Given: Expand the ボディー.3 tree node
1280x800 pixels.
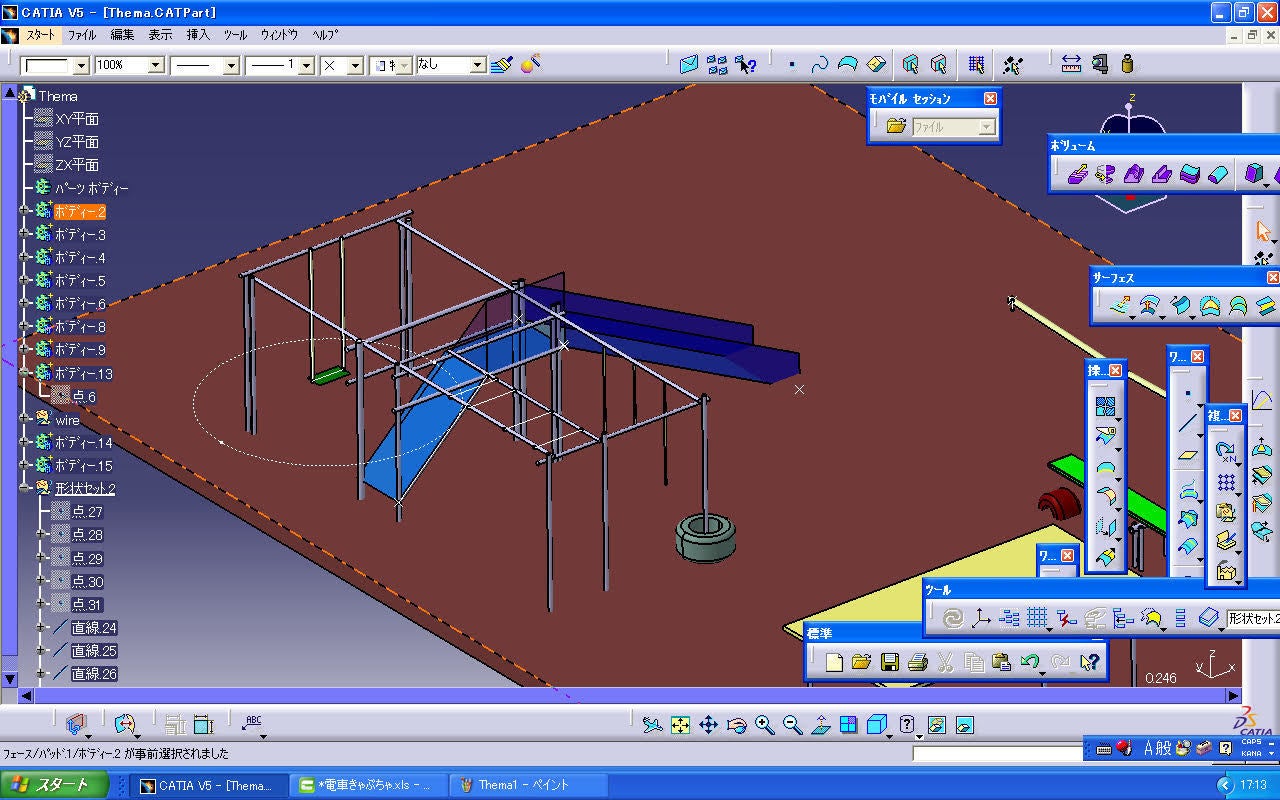Looking at the screenshot, I should point(25,234).
